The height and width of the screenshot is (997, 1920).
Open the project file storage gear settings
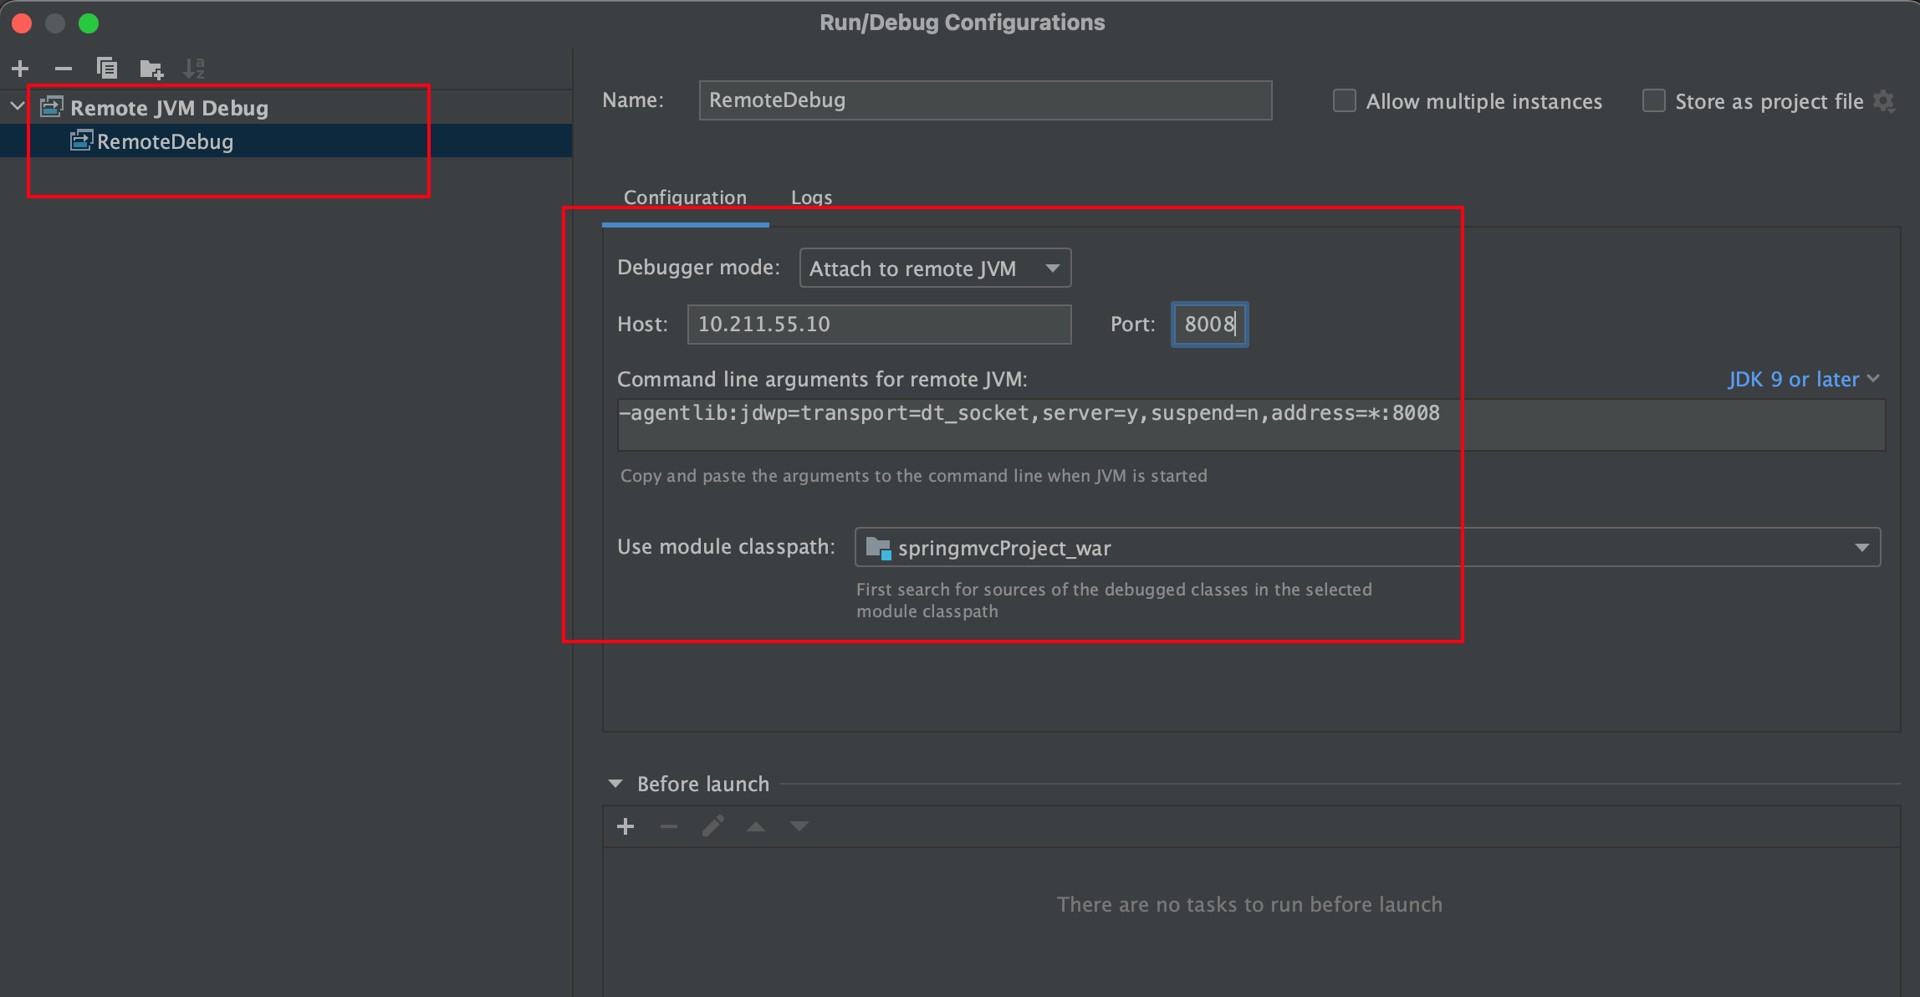click(x=1884, y=101)
